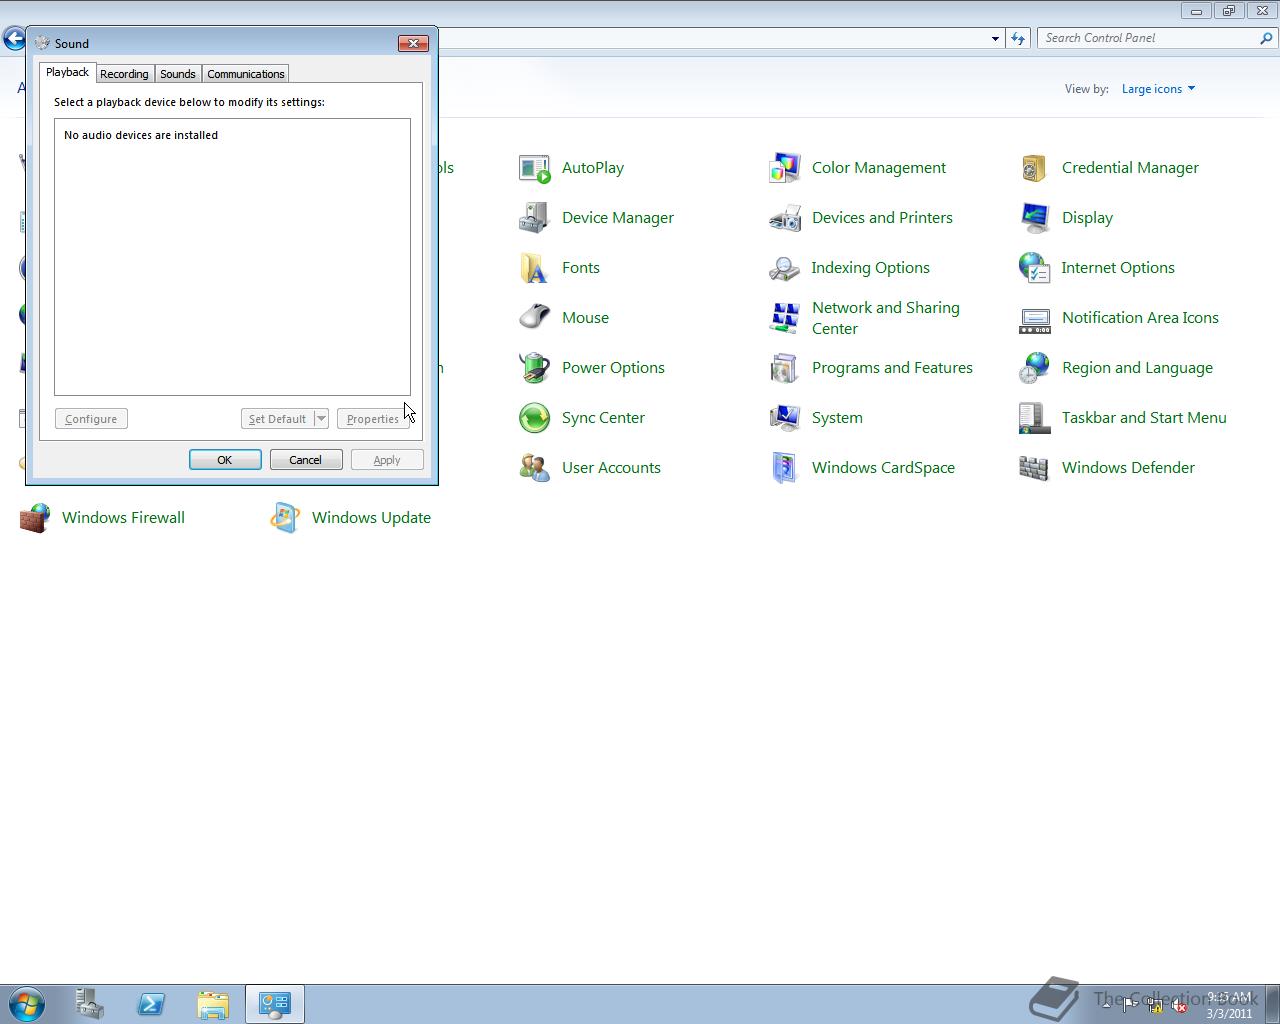Switch to the Recording tab
This screenshot has width=1280, height=1024.
124,74
